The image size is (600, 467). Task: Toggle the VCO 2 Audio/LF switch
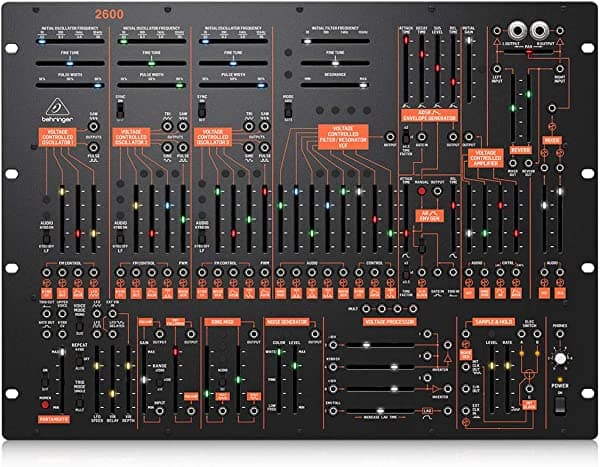click(x=120, y=238)
